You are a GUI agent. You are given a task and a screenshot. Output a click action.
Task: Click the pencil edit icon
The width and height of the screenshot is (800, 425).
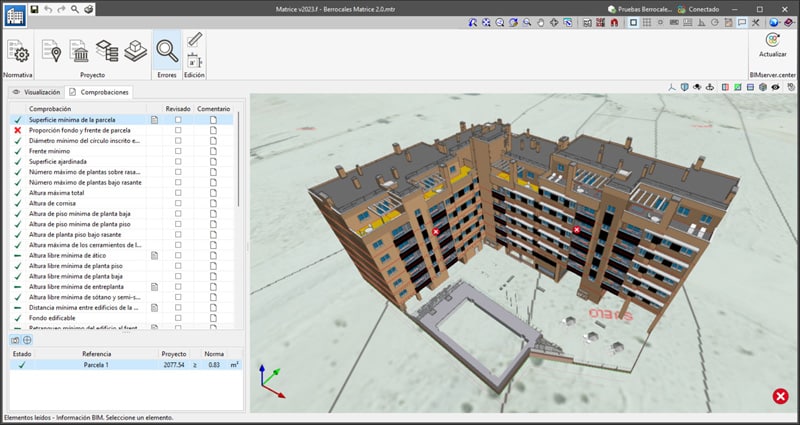(194, 40)
